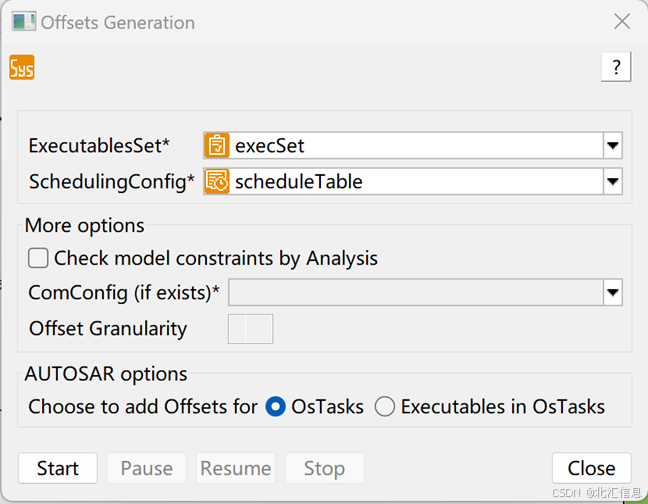Select Executables in OsTasks radio option
This screenshot has height=504, width=648.
click(x=385, y=407)
